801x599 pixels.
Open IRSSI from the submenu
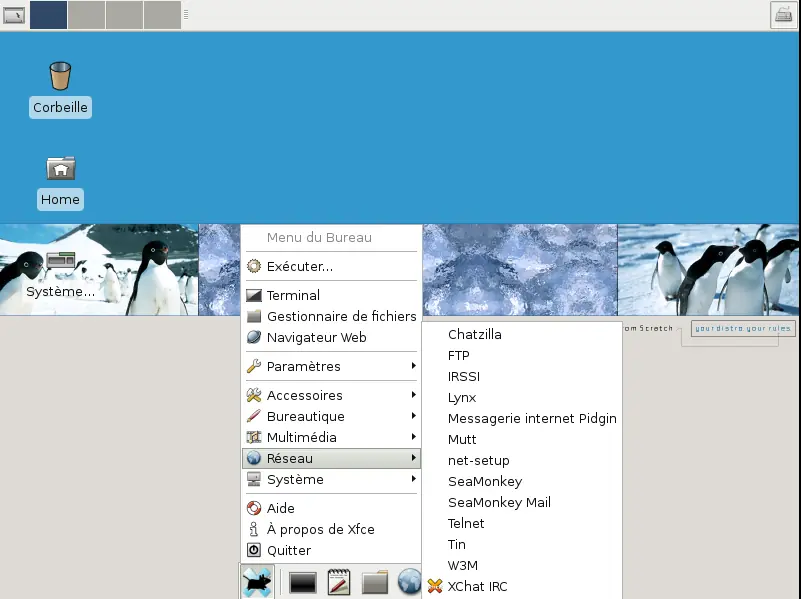(x=522, y=376)
